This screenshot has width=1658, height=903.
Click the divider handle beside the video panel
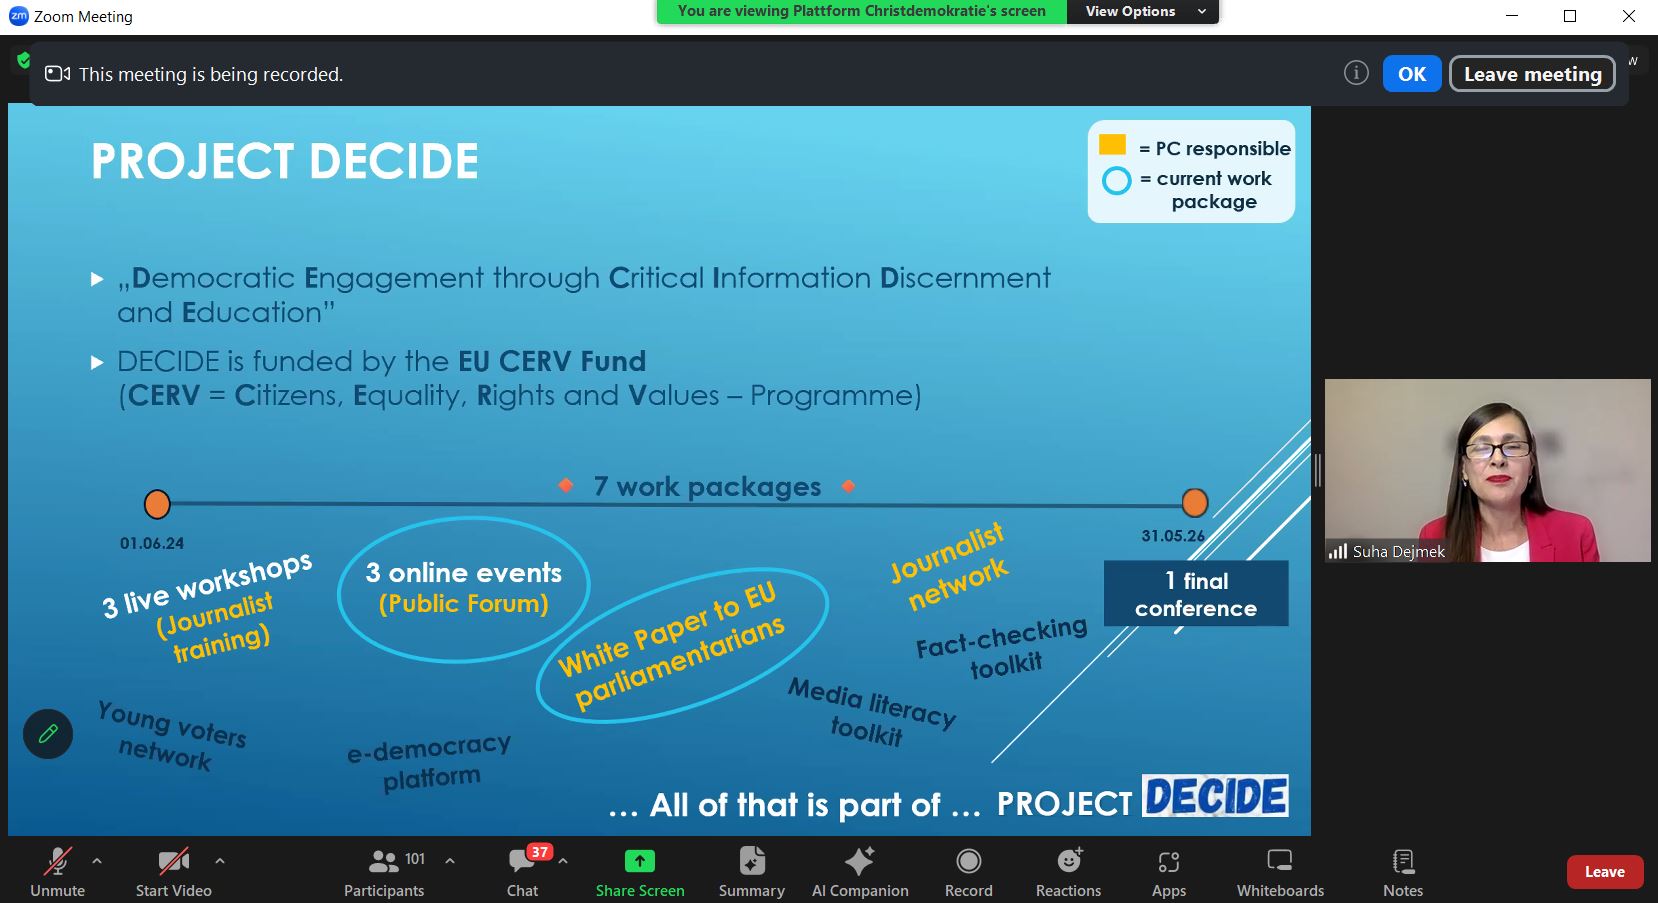pyautogui.click(x=1317, y=470)
